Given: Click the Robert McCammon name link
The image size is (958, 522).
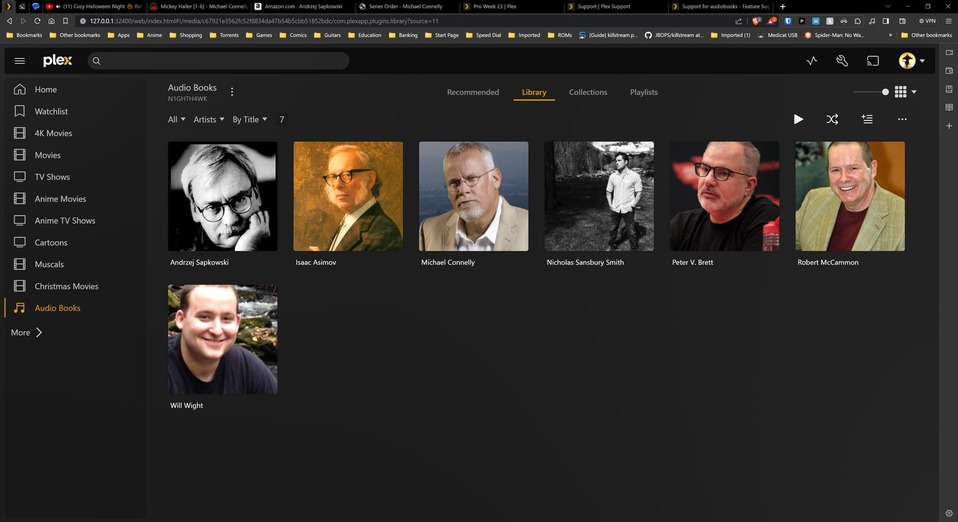Looking at the screenshot, I should [828, 262].
